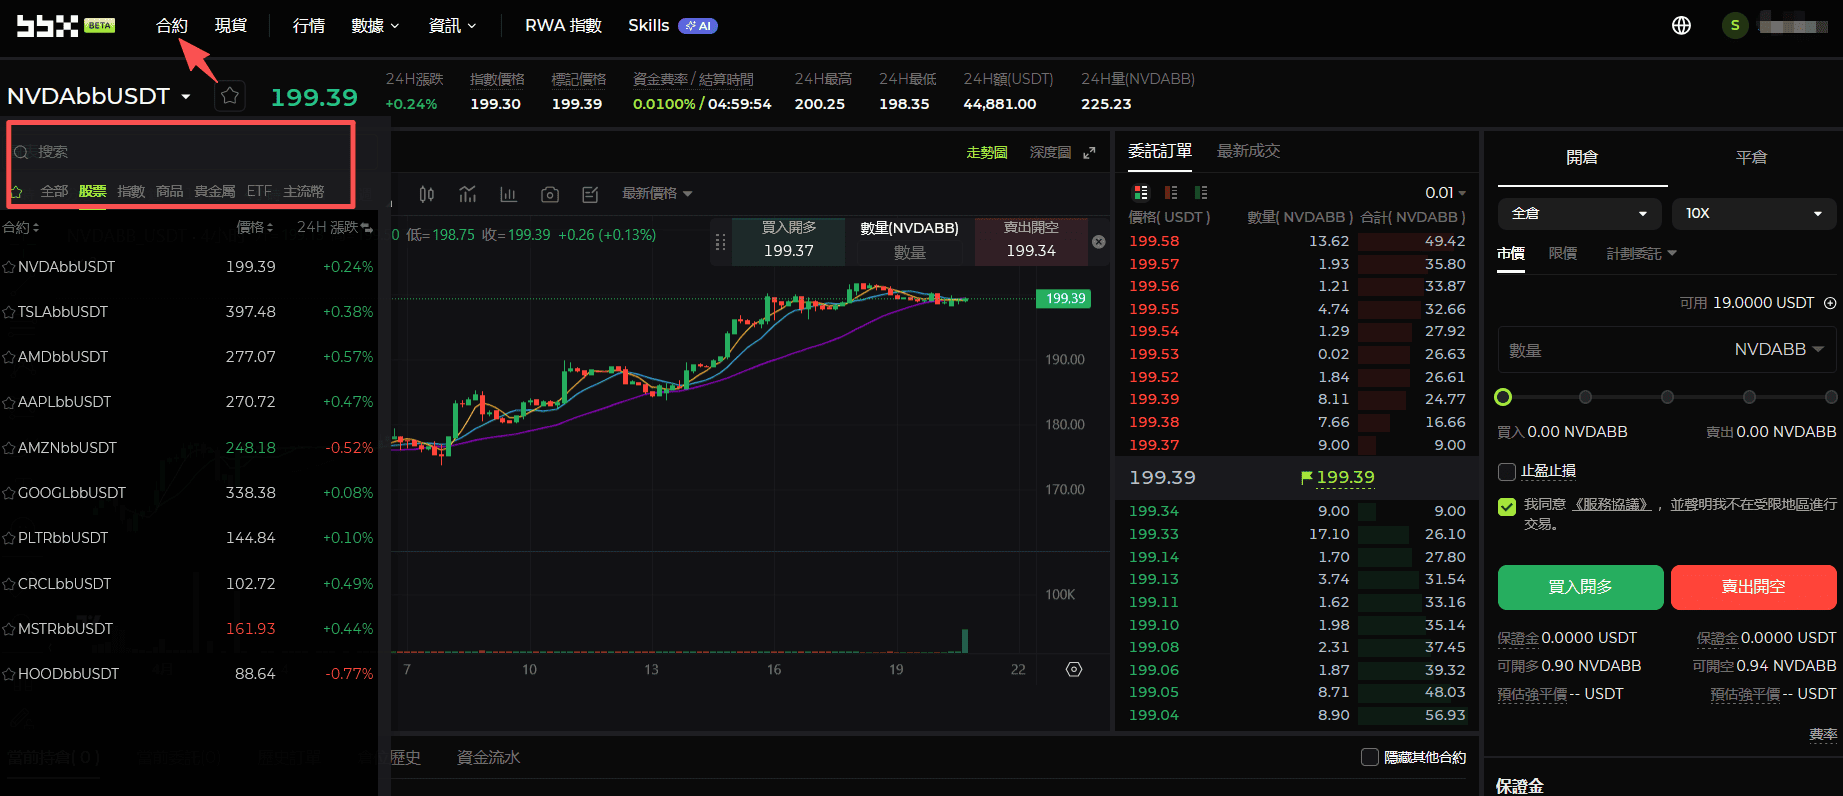Switch the 24H change display toggle icon
The width and height of the screenshot is (1843, 796).
[367, 228]
